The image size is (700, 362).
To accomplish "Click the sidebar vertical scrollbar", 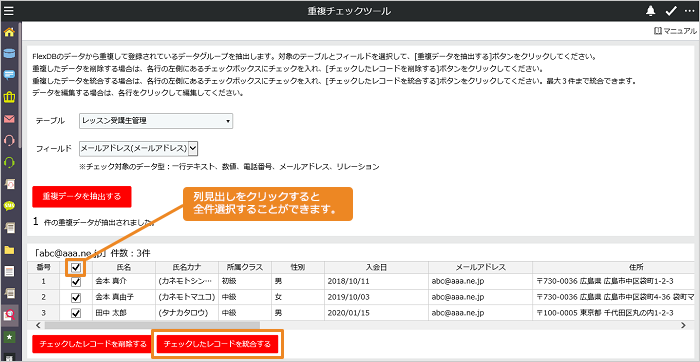I will point(20,85).
